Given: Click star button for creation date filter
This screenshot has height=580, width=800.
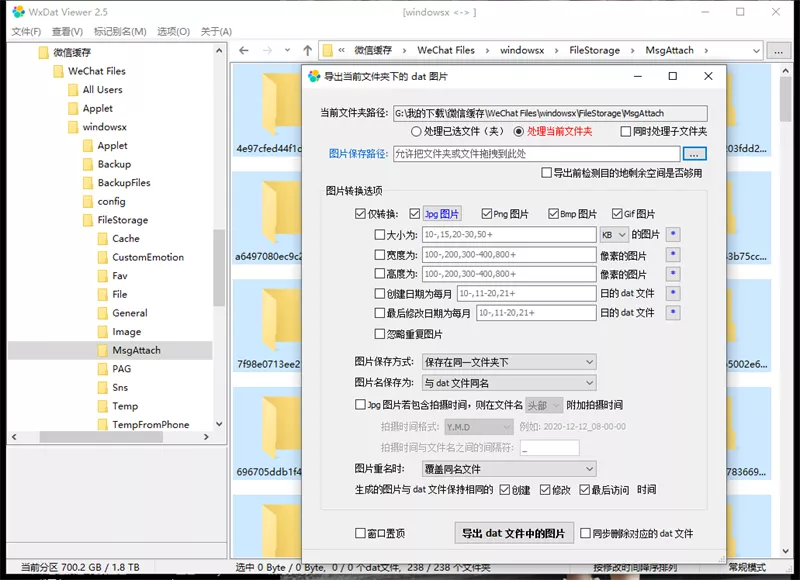Looking at the screenshot, I should tap(673, 293).
